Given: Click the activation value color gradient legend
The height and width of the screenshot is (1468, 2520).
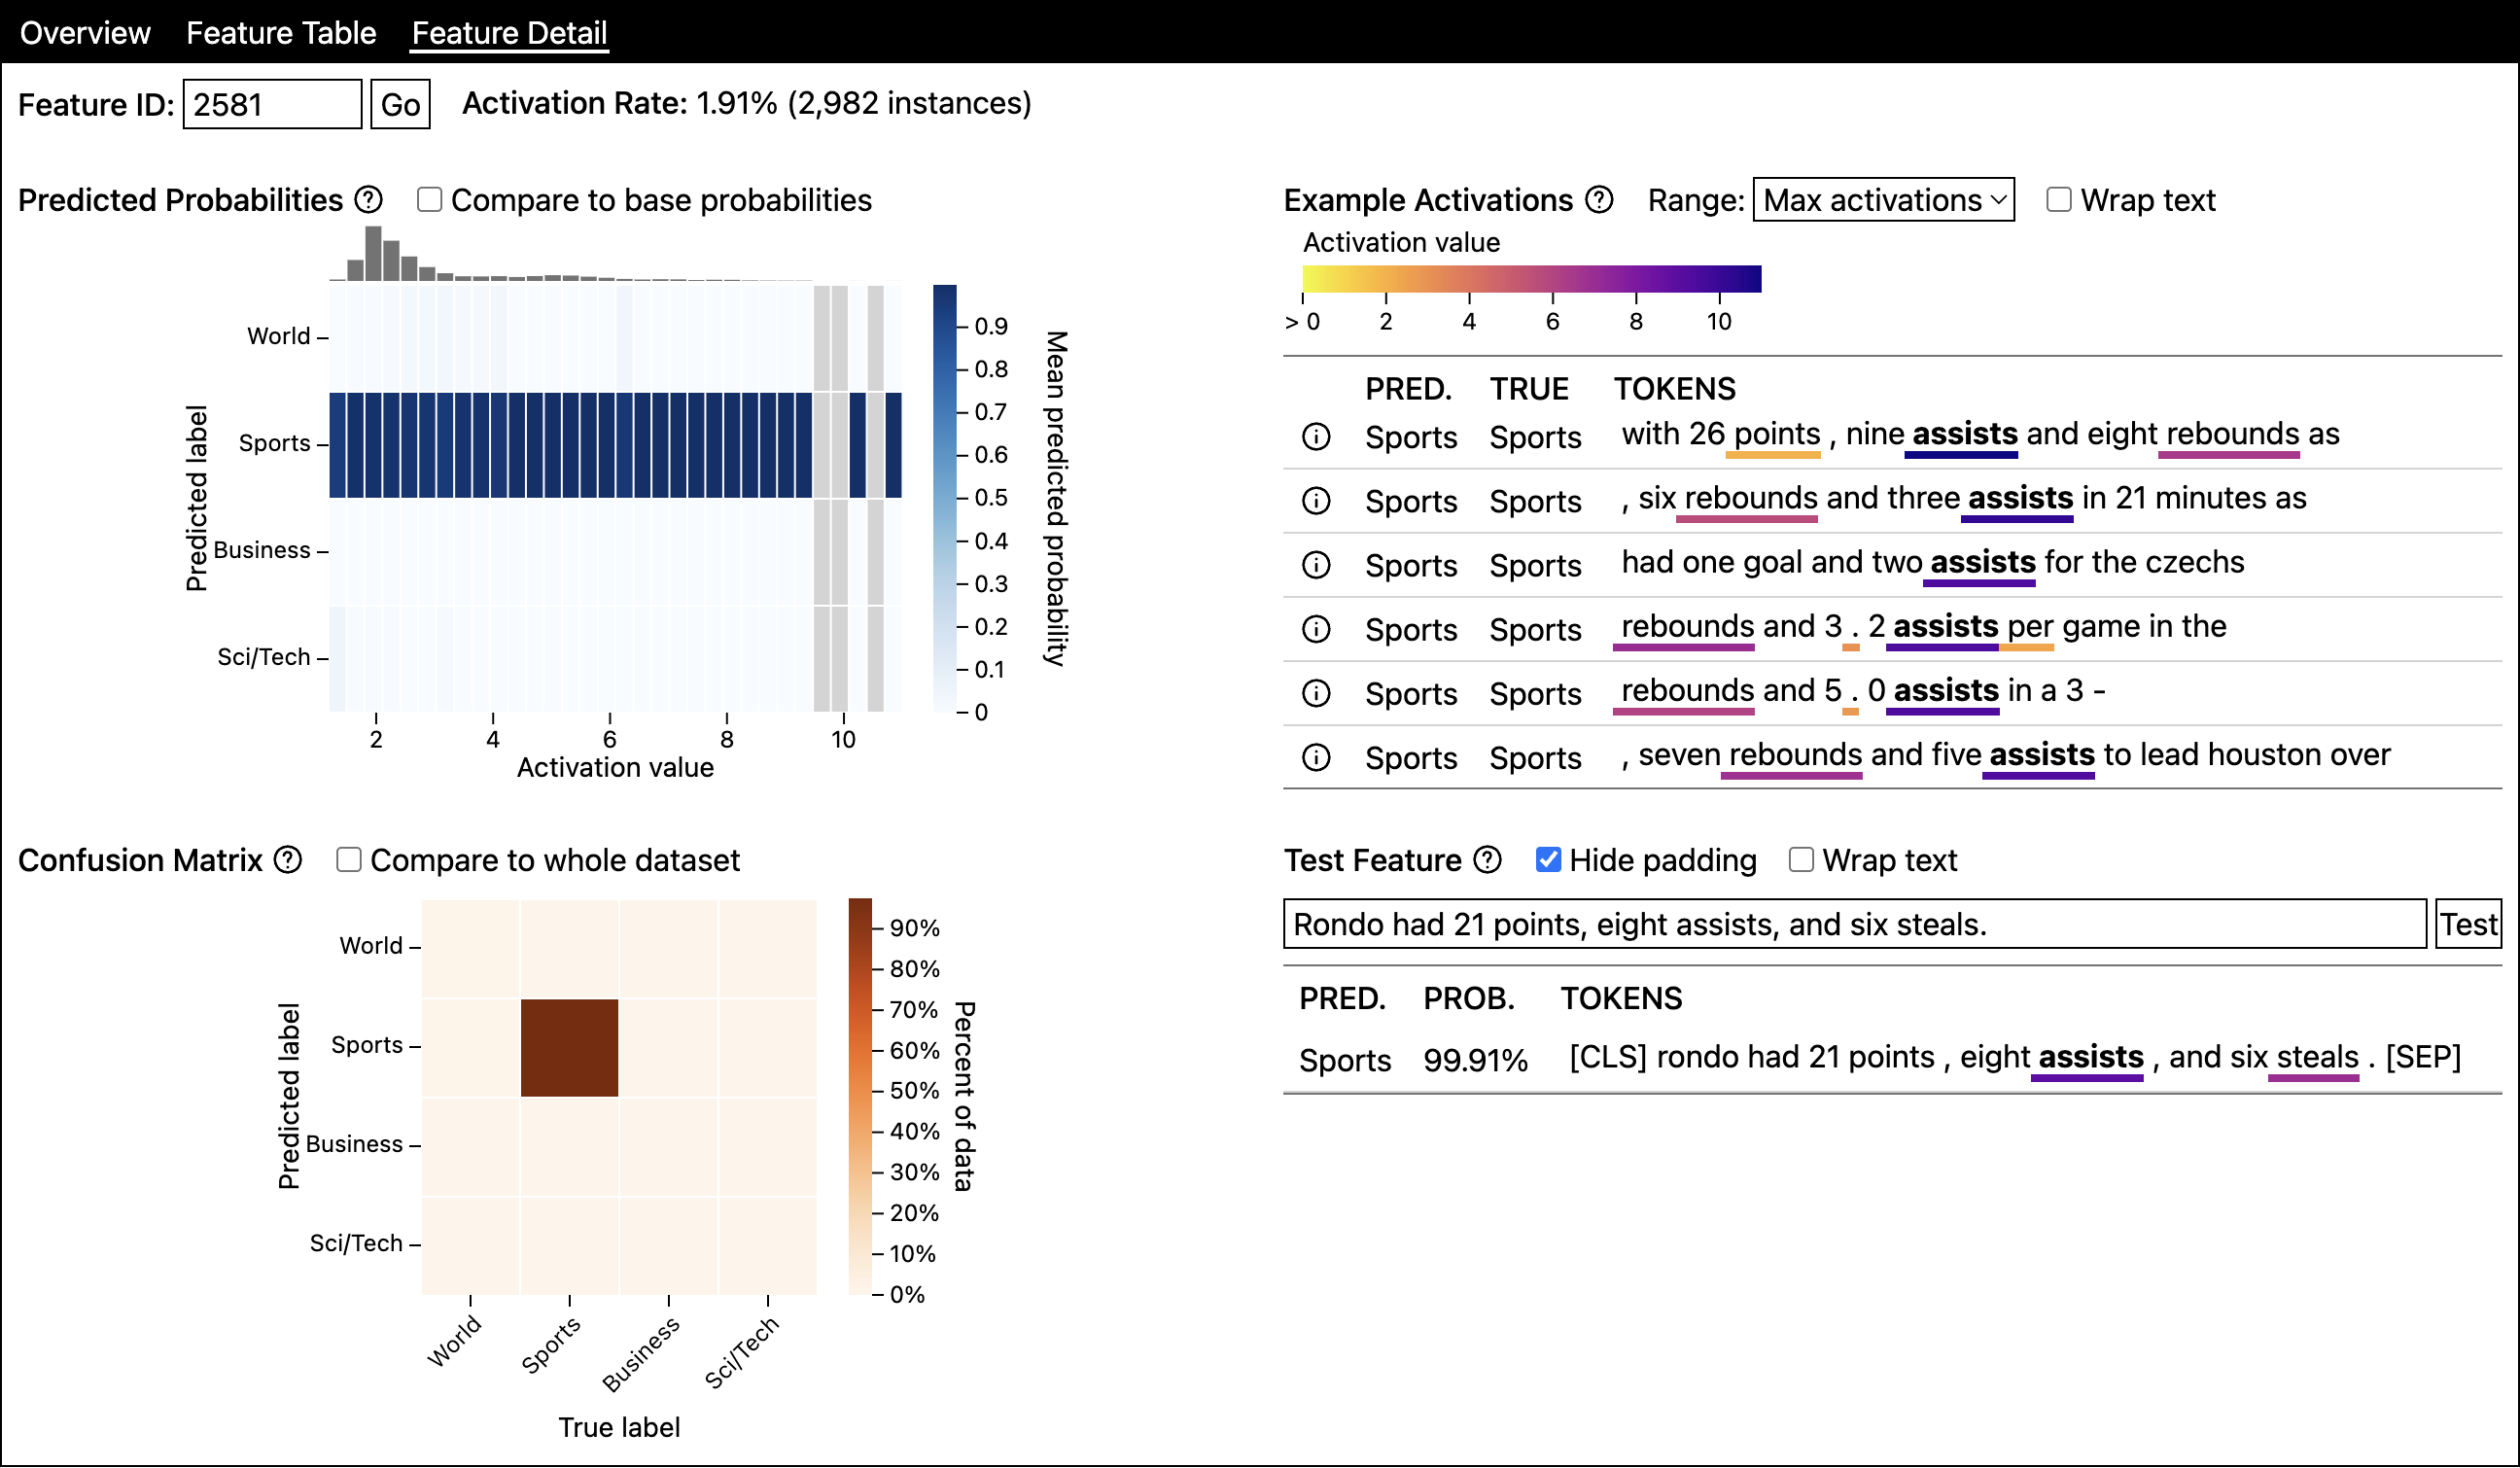Looking at the screenshot, I should [x=1532, y=279].
